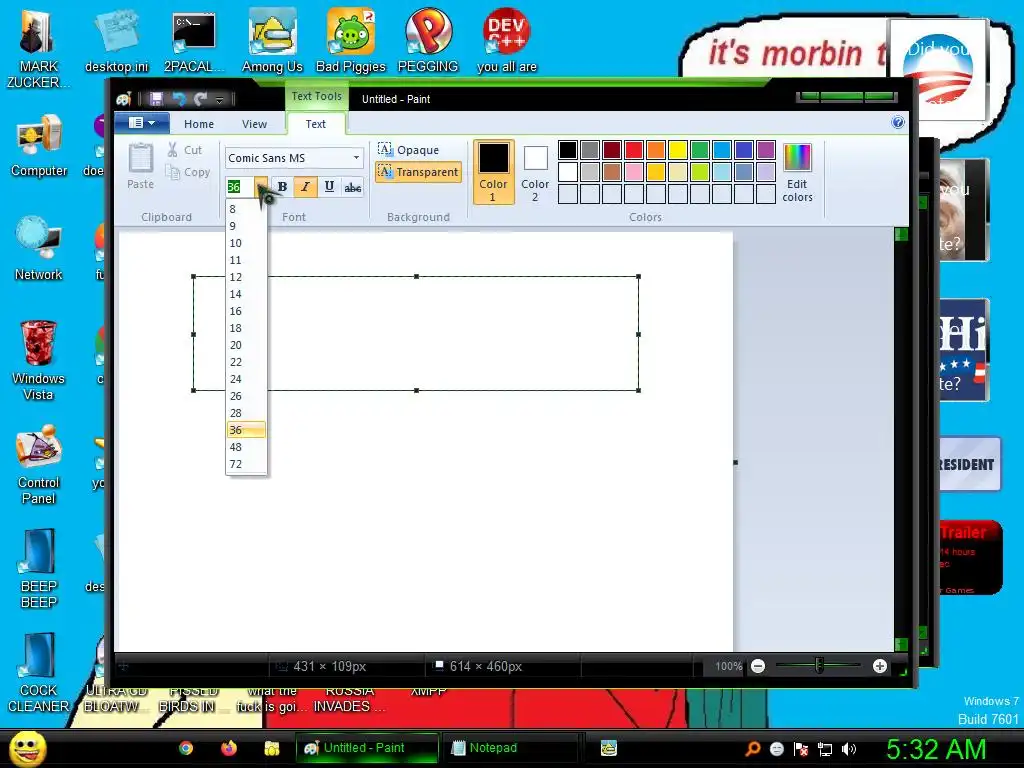Click the Untitled - Paint taskbar button
Viewport: 1024px width, 768px height.
(367, 748)
